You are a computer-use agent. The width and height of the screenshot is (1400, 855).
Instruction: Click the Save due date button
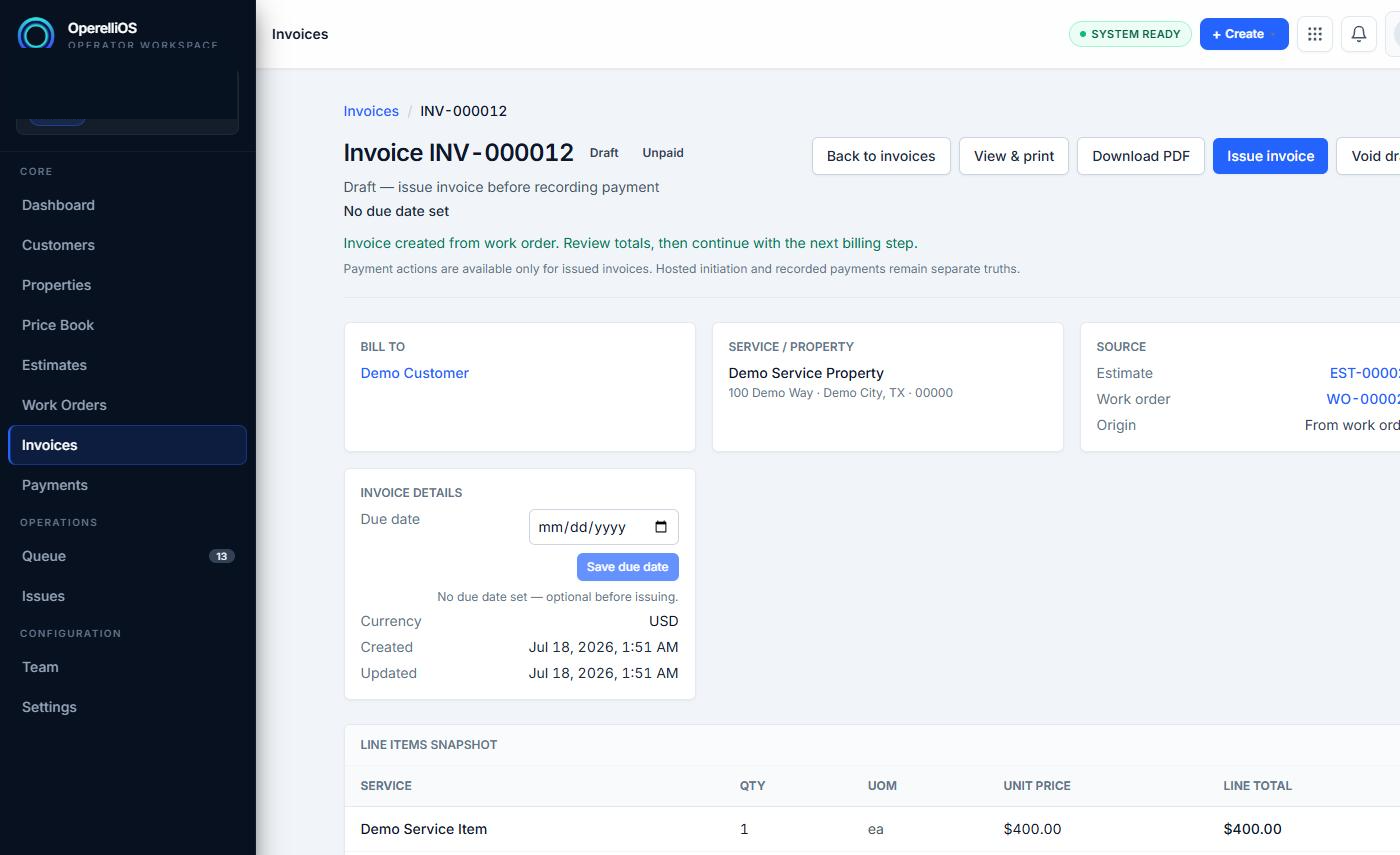pos(628,567)
